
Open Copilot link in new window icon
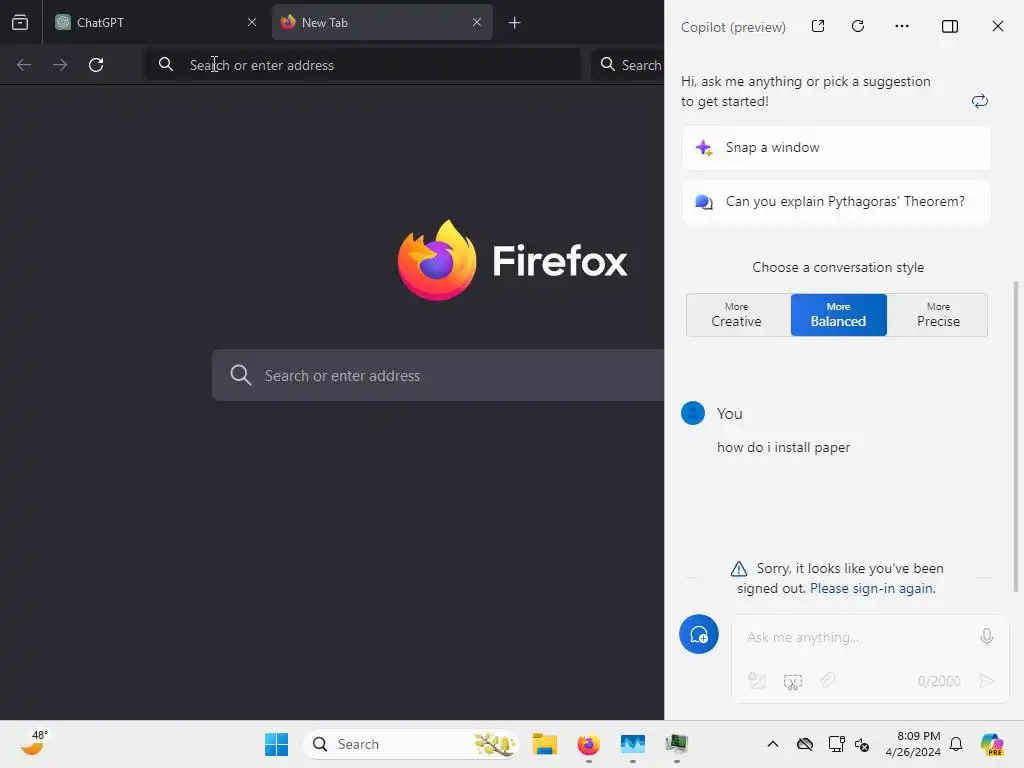click(x=818, y=26)
